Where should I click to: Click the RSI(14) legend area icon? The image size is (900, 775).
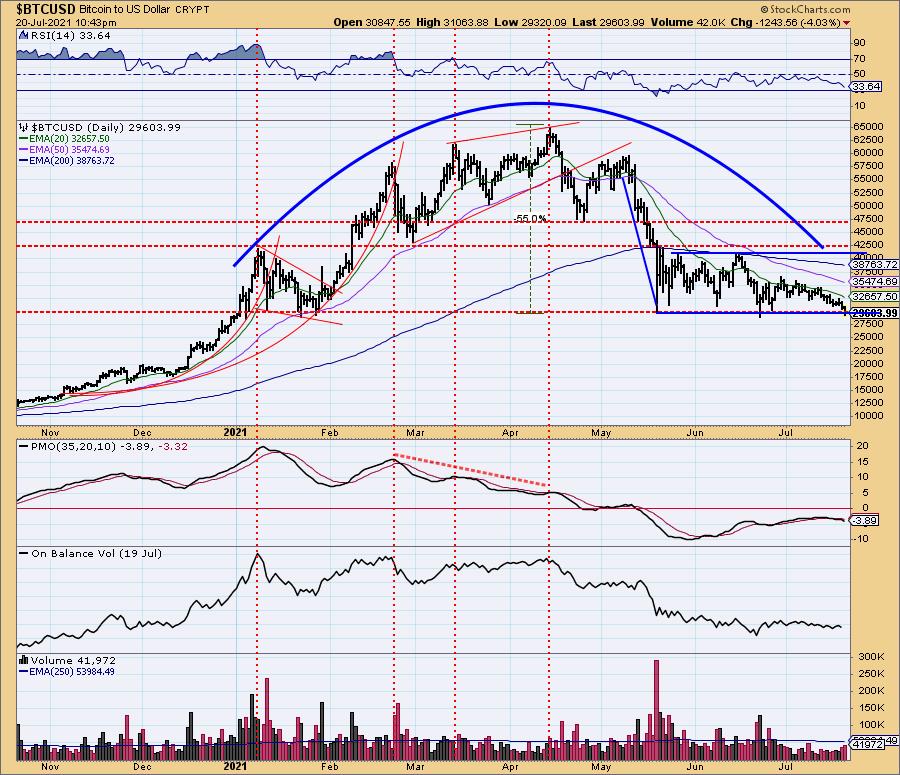(23, 35)
